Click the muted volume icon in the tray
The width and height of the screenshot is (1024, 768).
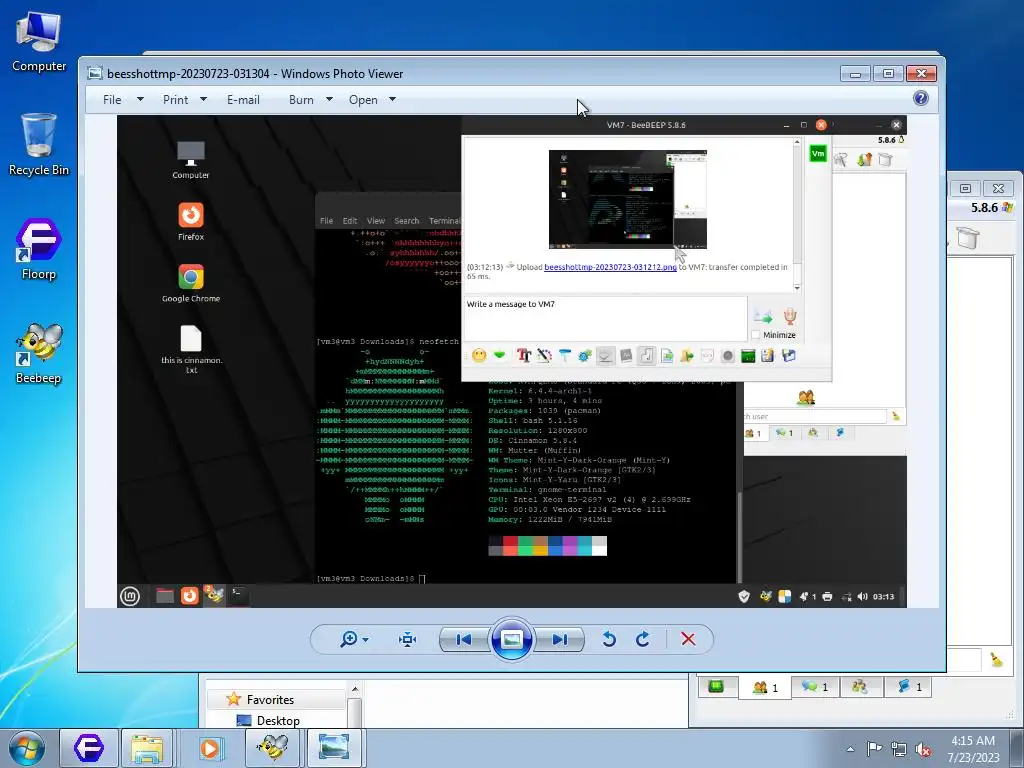coord(923,749)
